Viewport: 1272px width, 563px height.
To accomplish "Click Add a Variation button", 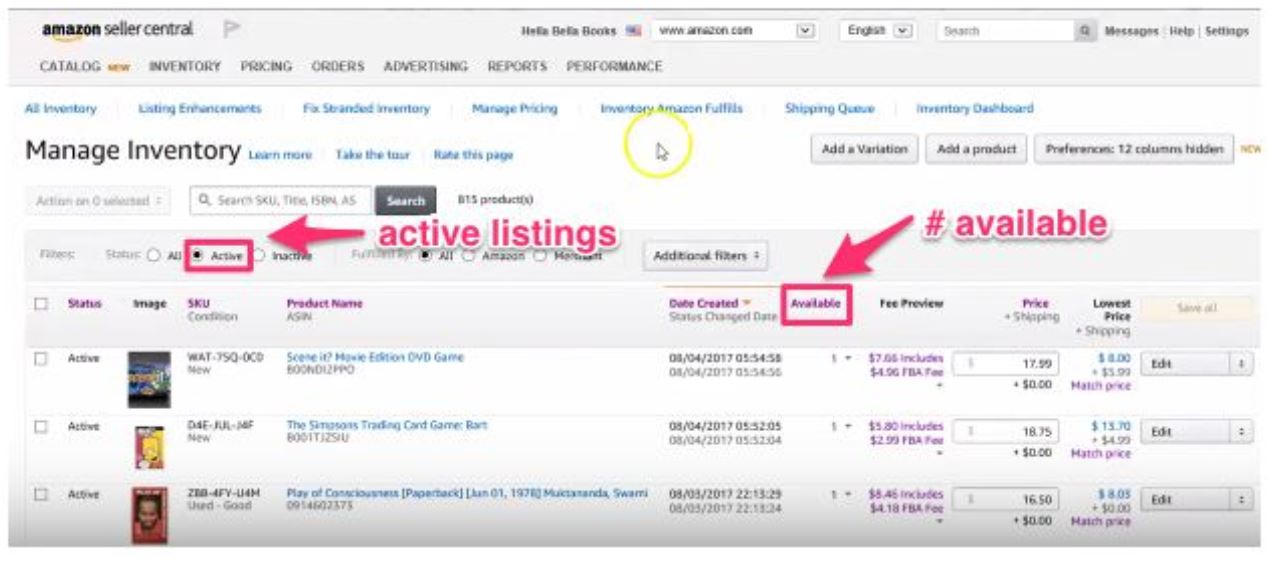I will point(864,149).
